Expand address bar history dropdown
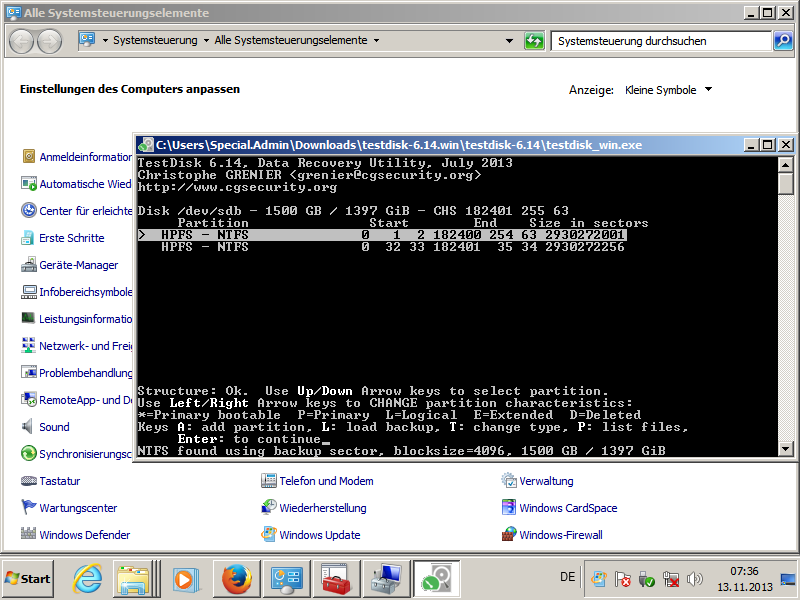This screenshot has width=800, height=600. (509, 40)
